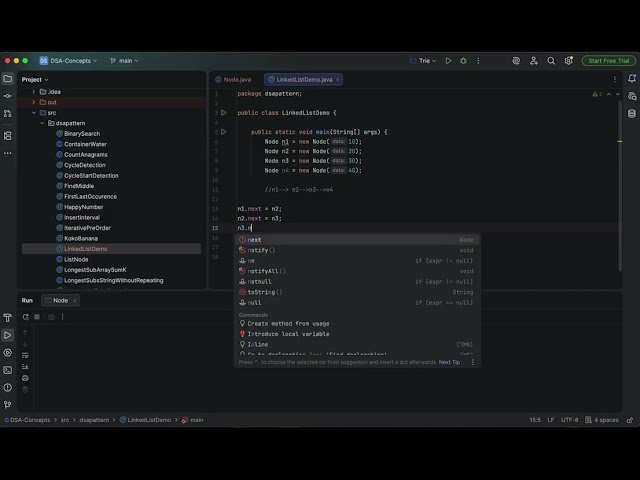
Task: Collapse the src folder
Action: point(34,113)
